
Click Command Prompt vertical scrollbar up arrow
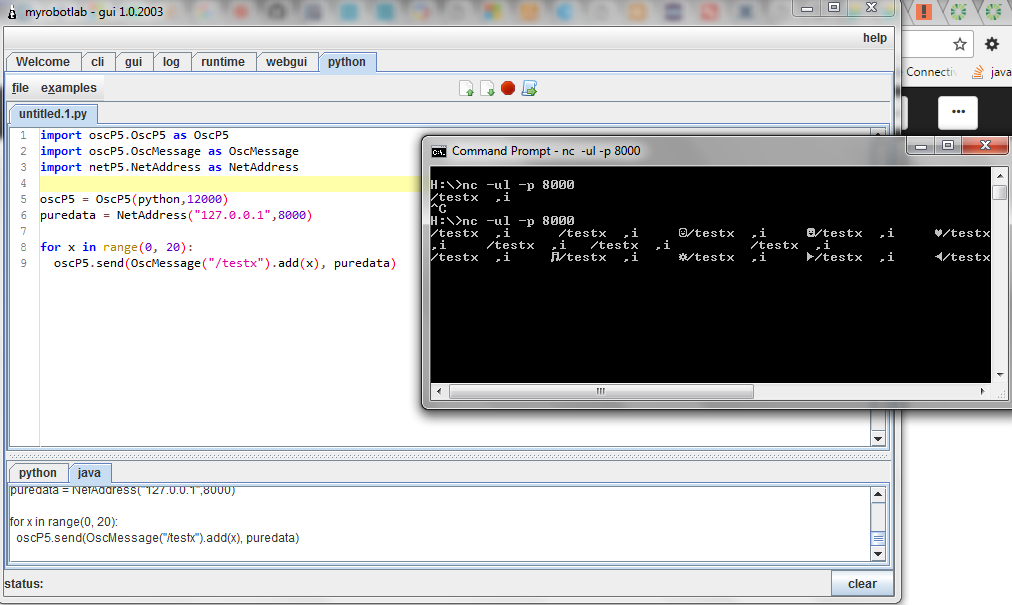1000,175
